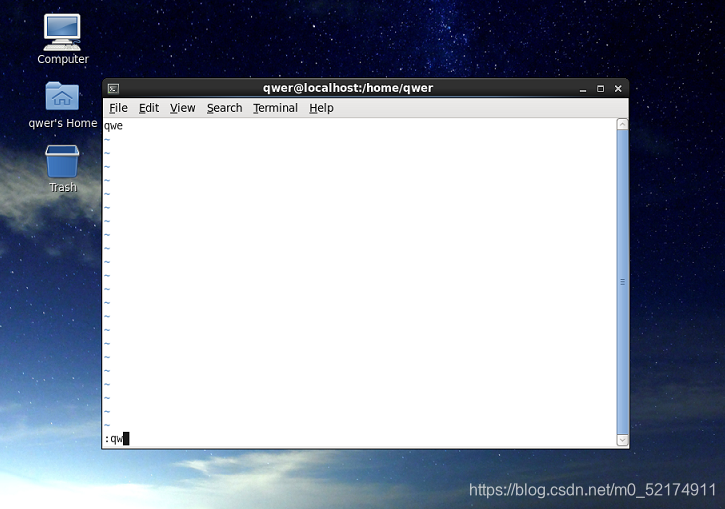Image resolution: width=725 pixels, height=509 pixels.
Task: Open the Terminal menu
Action: point(276,108)
